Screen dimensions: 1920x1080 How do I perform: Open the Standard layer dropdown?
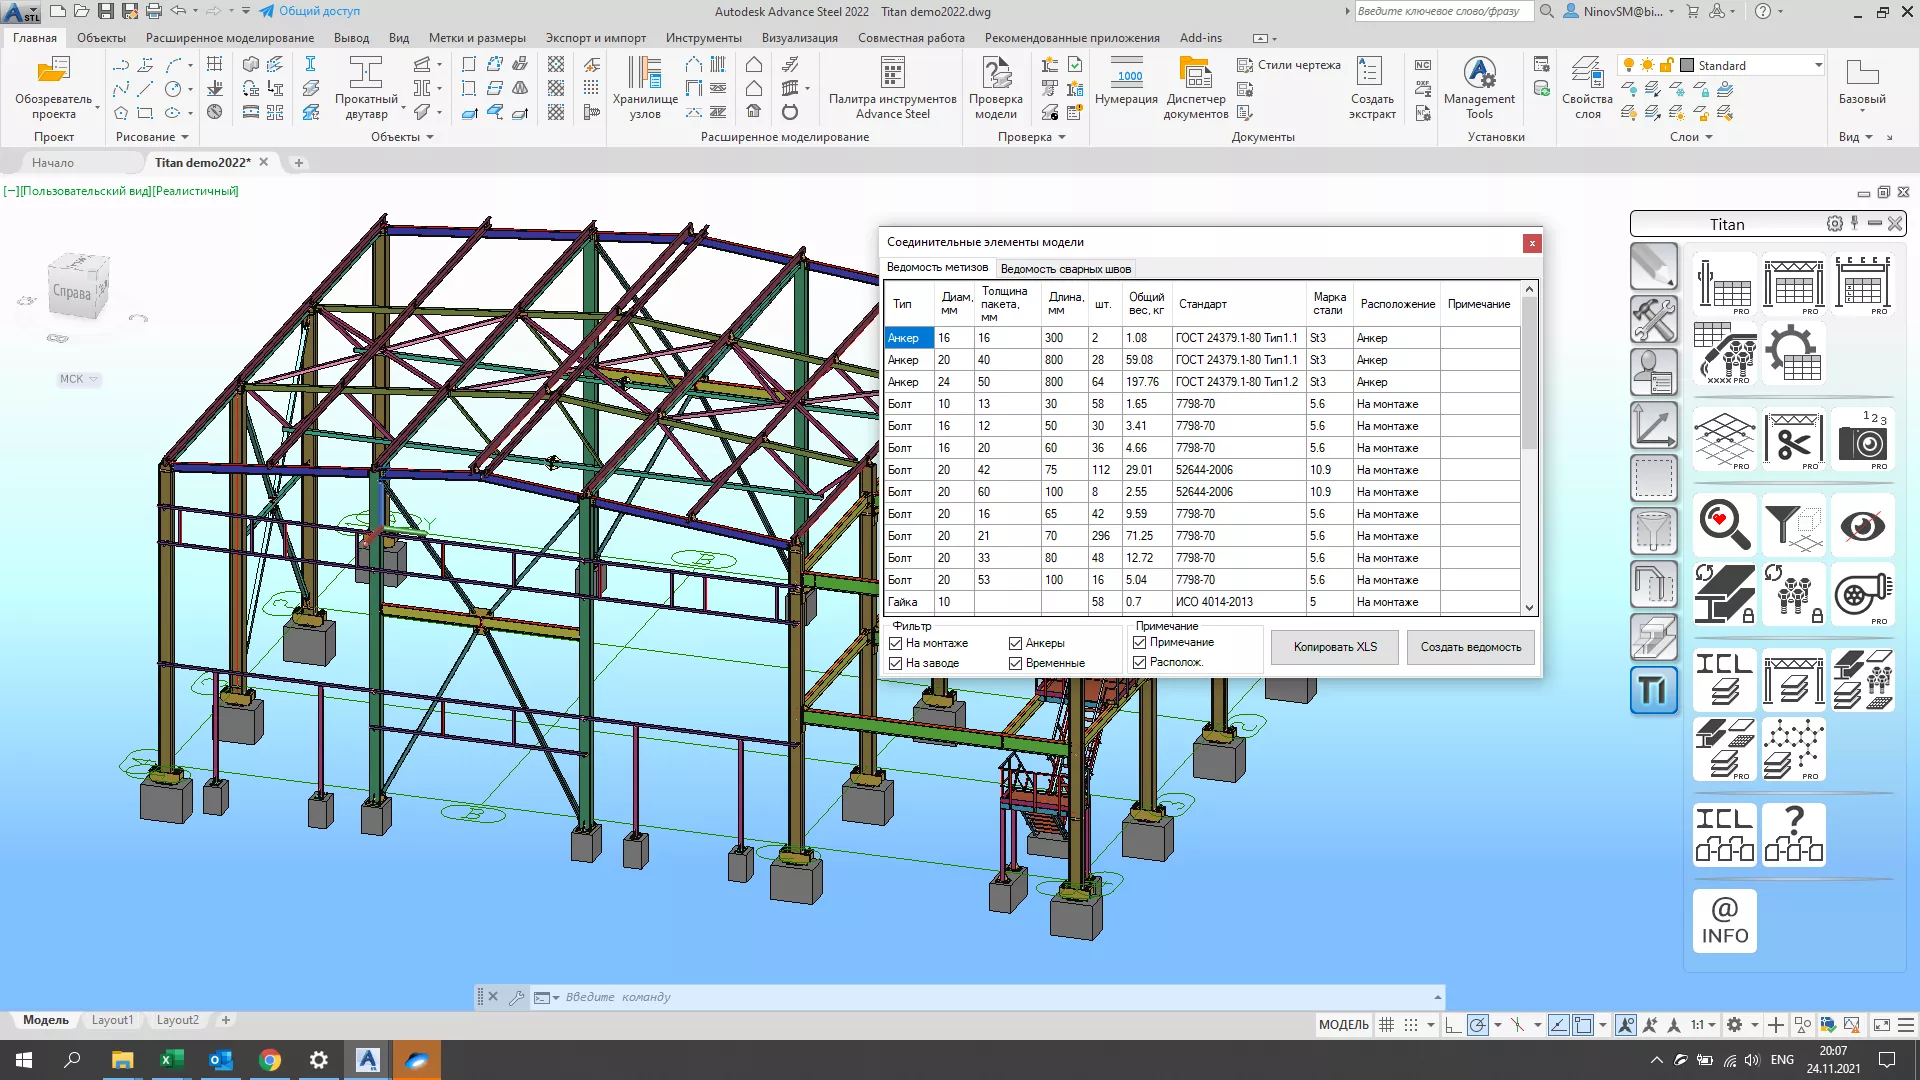click(1817, 66)
